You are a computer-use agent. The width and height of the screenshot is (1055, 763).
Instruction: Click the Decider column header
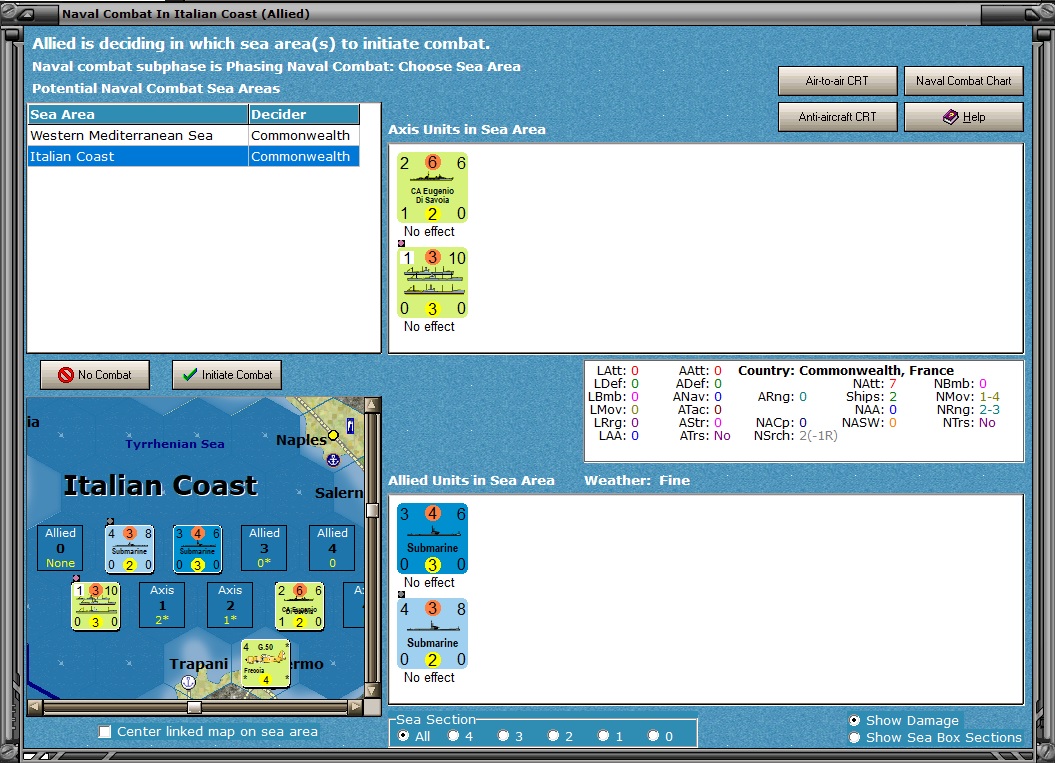tap(304, 114)
